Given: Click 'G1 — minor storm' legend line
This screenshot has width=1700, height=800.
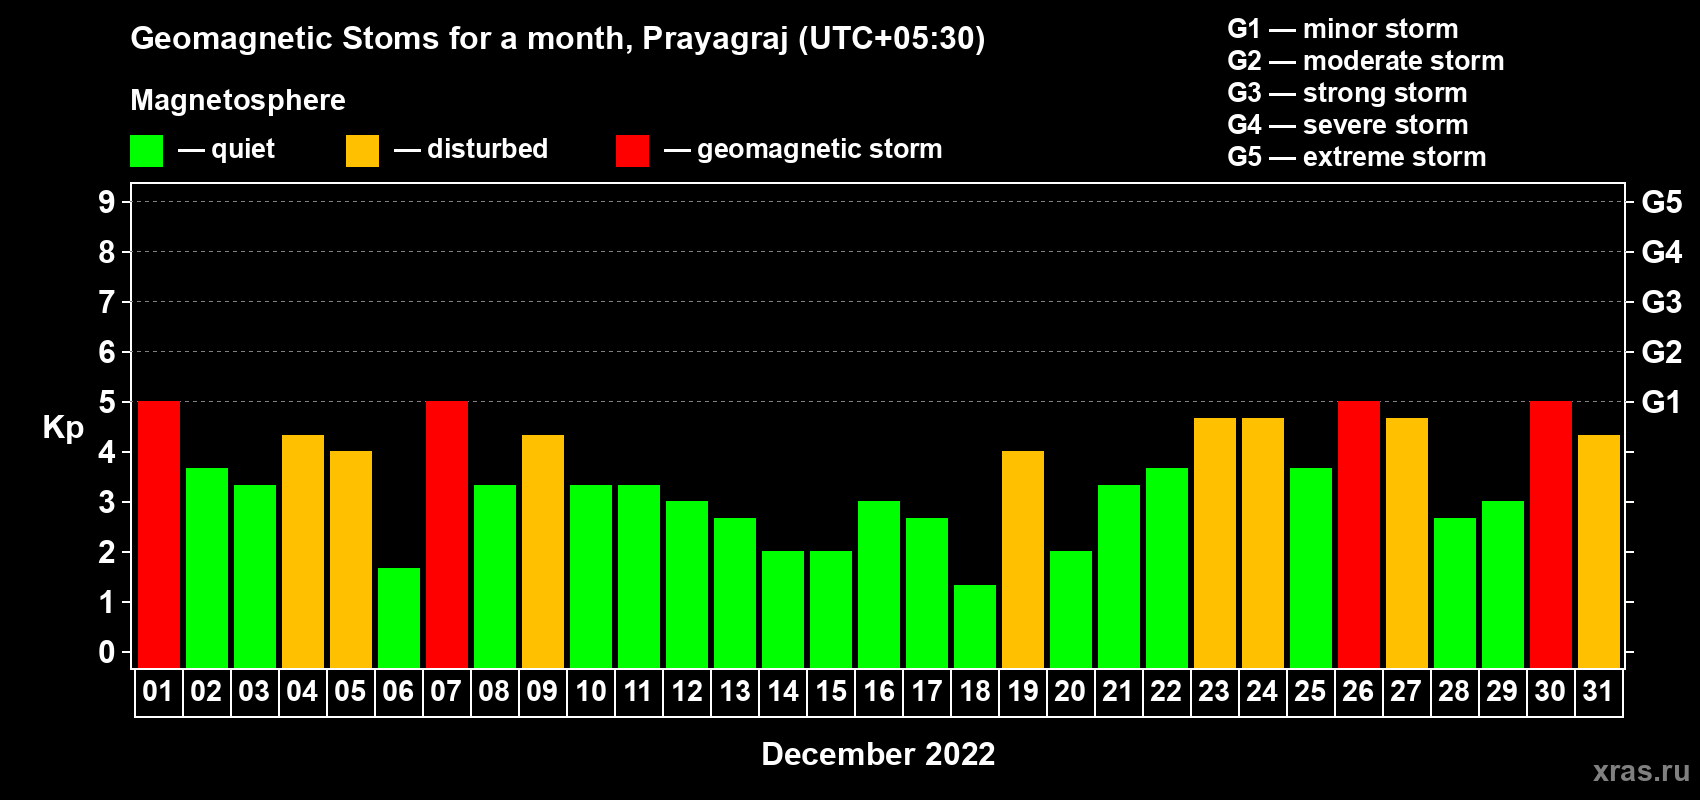Looking at the screenshot, I should pos(1343,29).
